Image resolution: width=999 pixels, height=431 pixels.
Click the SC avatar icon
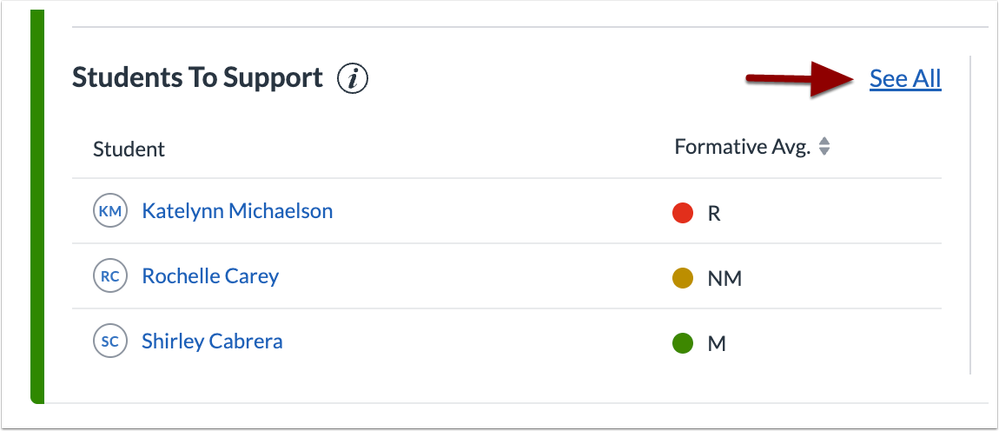(x=110, y=341)
